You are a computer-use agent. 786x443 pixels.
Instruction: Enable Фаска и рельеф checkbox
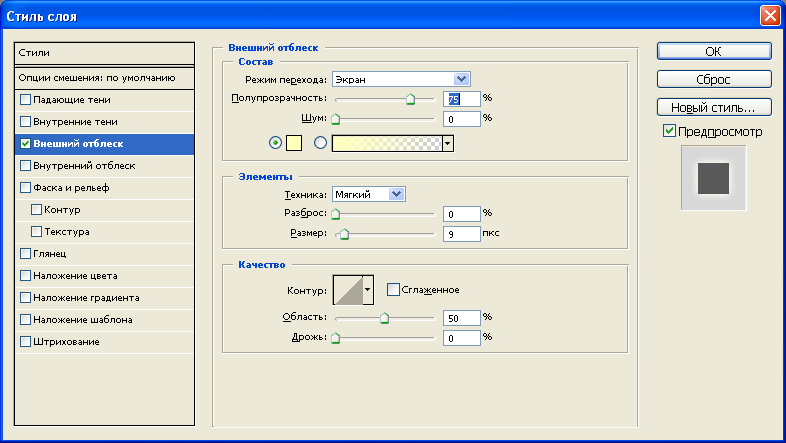(26, 187)
